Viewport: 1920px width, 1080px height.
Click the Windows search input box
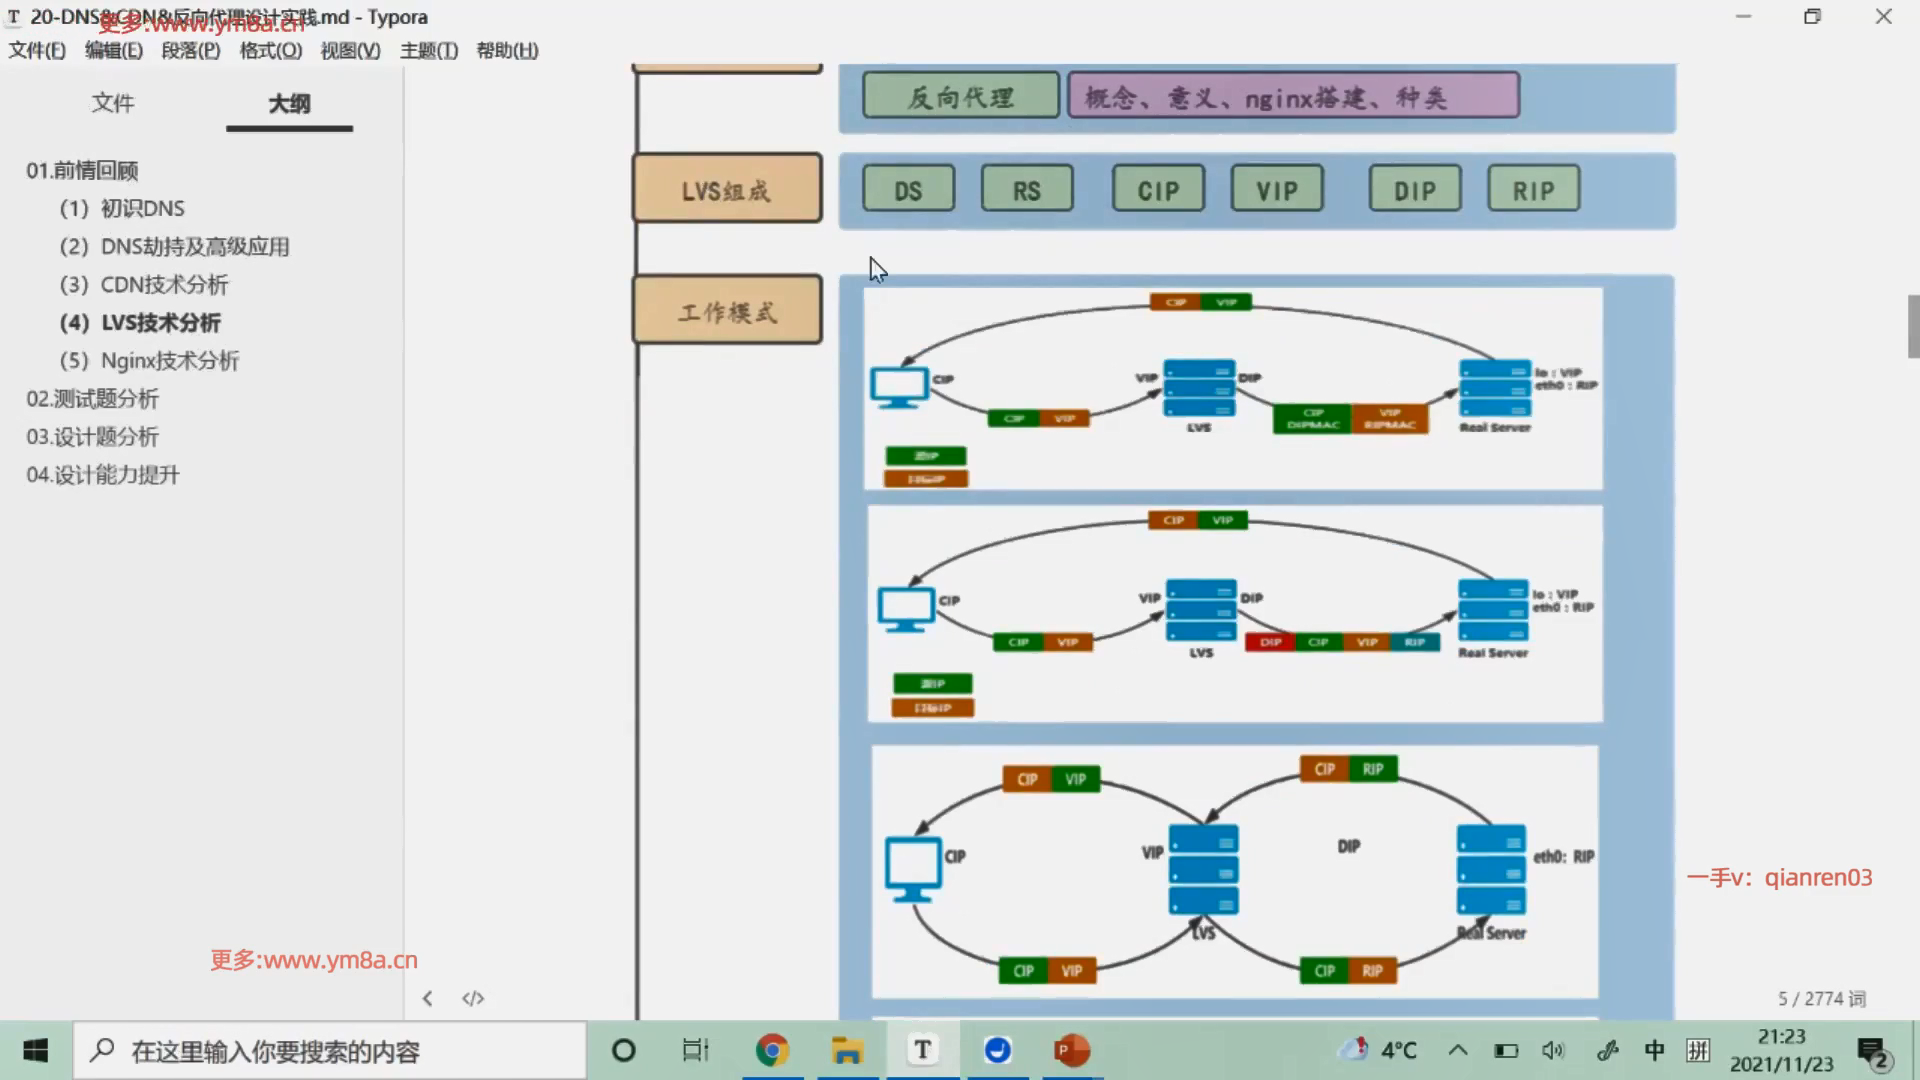(330, 1051)
